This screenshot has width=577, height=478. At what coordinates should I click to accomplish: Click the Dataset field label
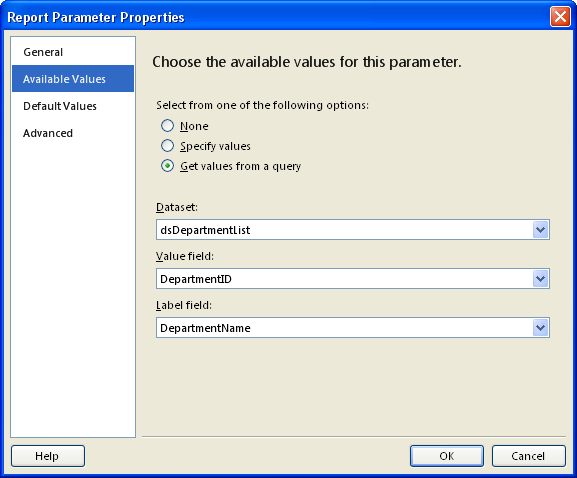(x=177, y=207)
